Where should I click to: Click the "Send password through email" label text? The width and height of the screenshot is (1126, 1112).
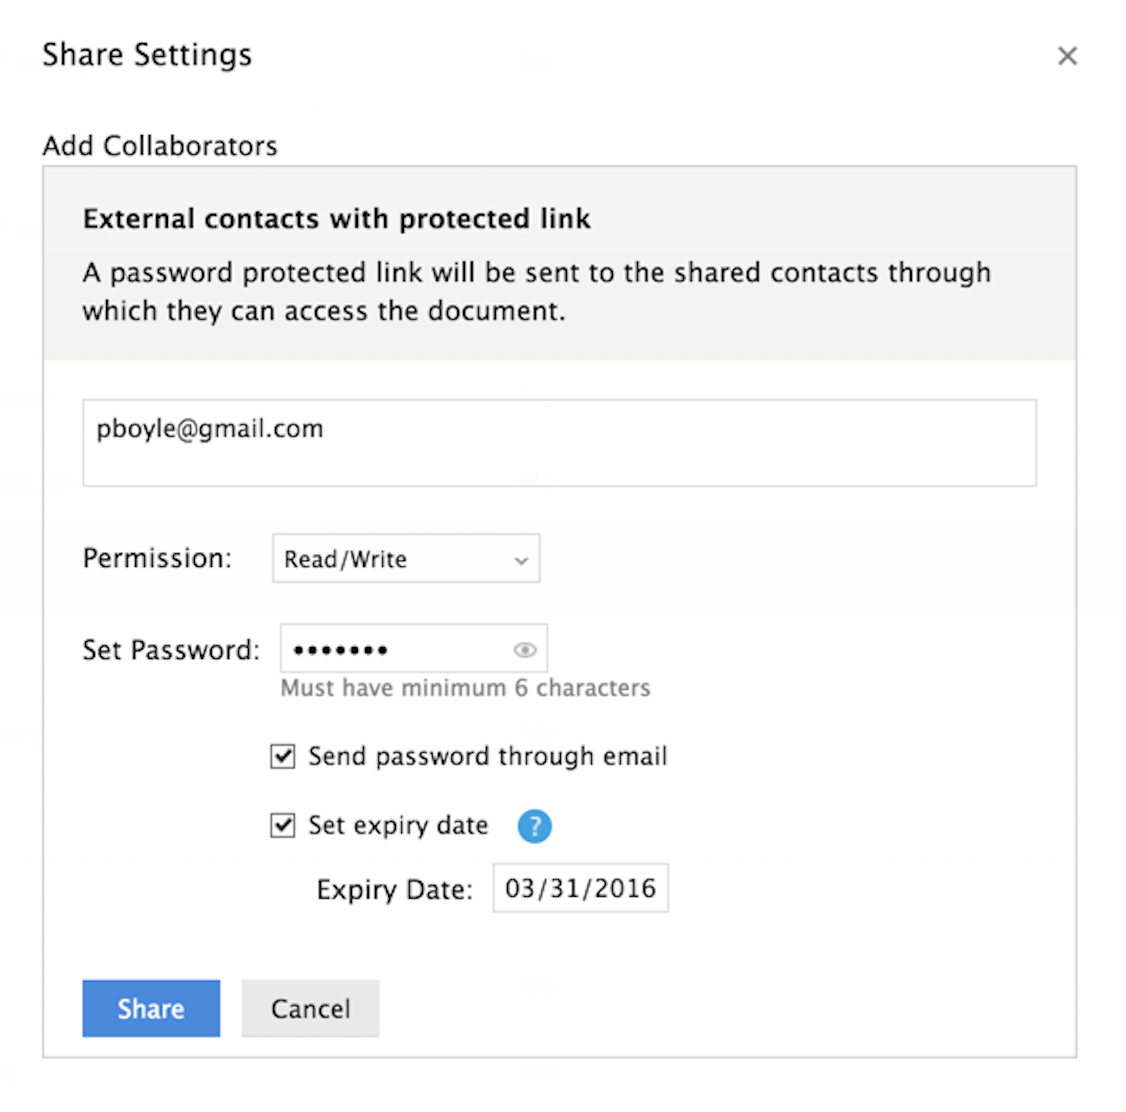487,756
